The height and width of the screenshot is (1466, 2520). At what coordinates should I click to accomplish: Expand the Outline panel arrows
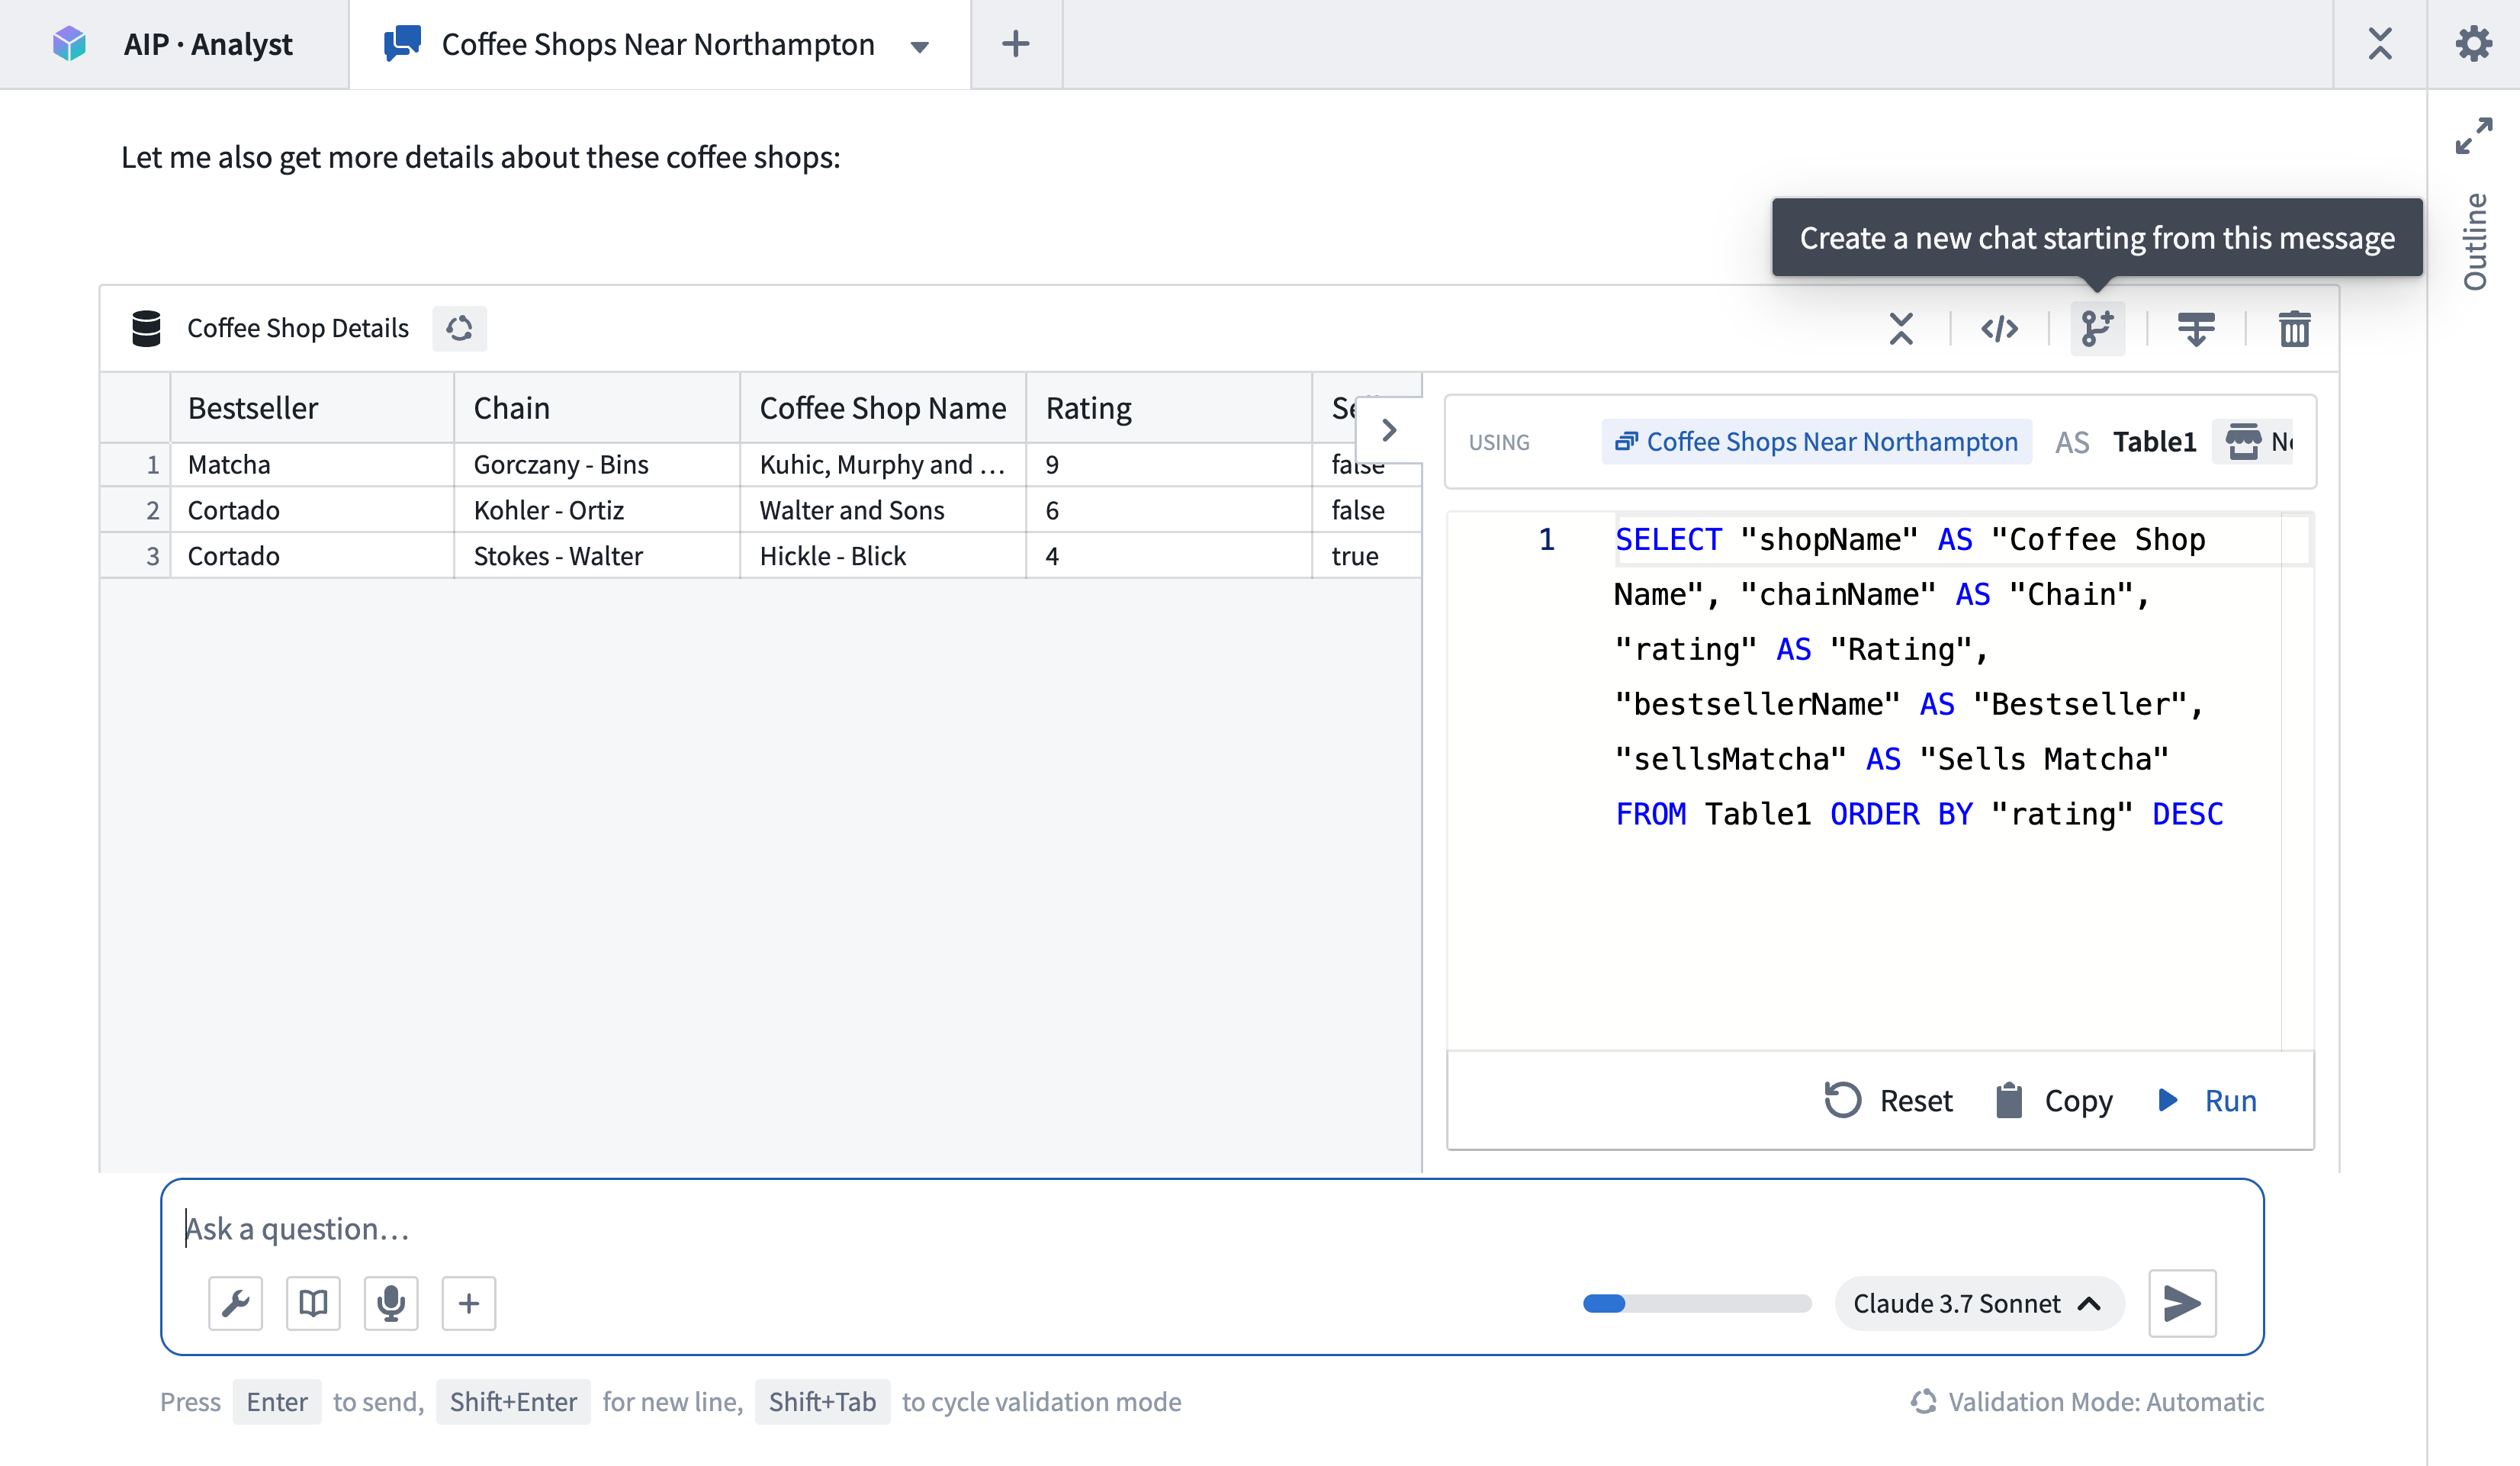click(2473, 136)
